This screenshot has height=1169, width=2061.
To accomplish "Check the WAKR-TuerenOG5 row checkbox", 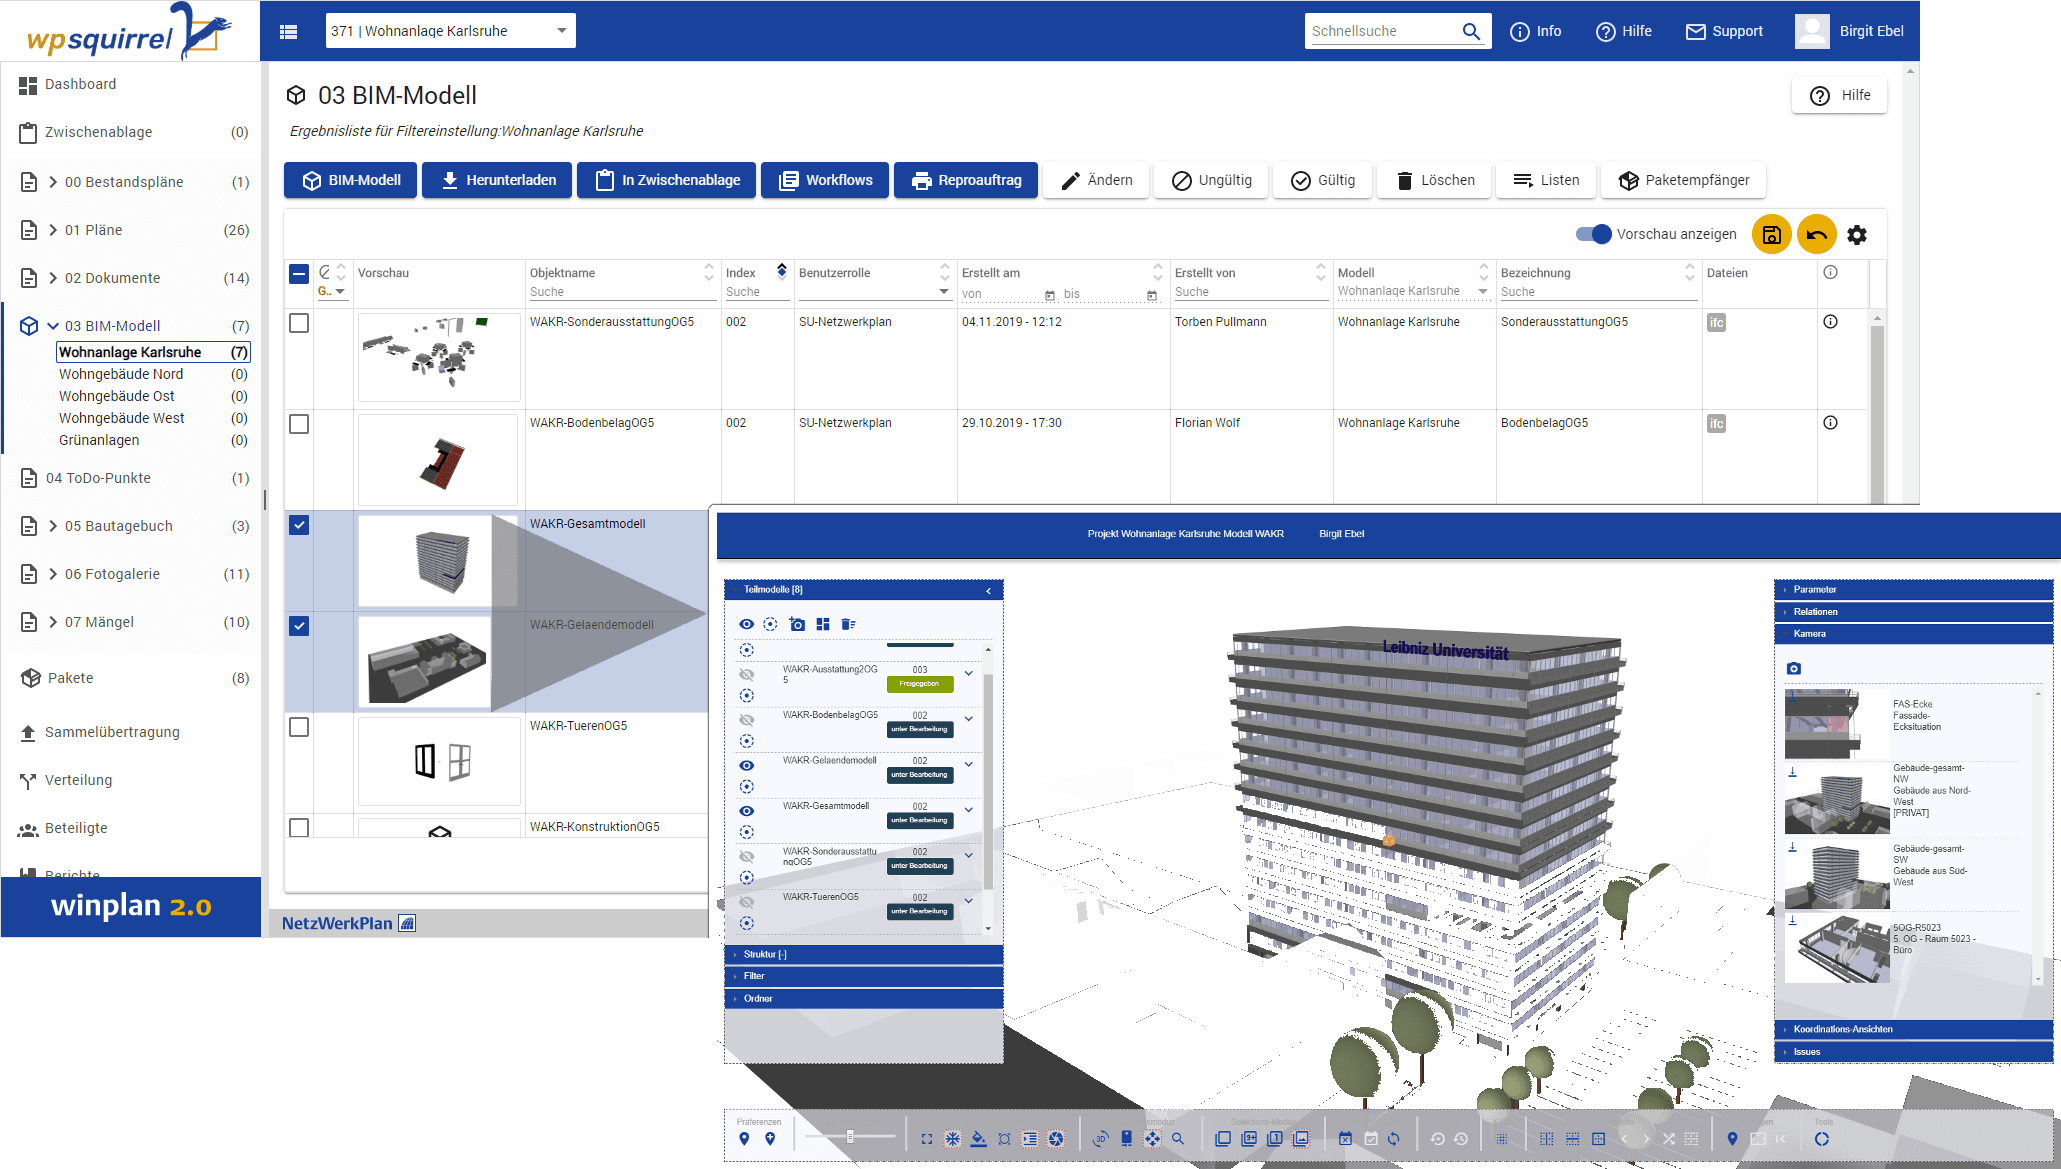I will click(299, 727).
